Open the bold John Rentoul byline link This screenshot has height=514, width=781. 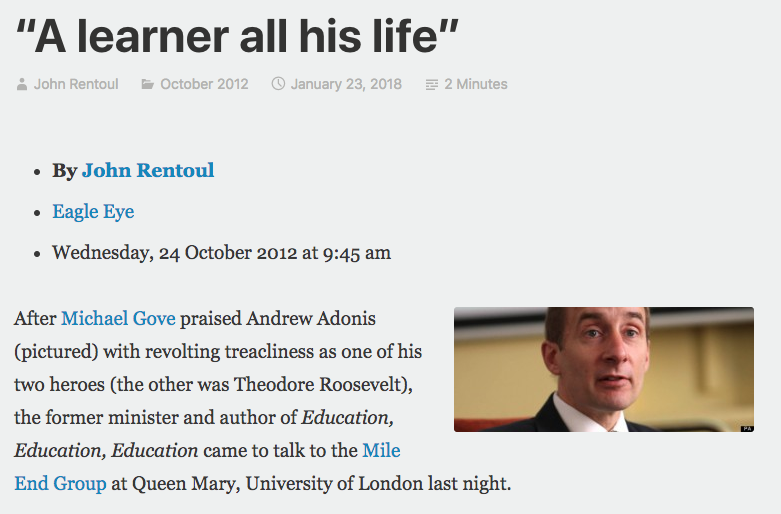pos(148,170)
